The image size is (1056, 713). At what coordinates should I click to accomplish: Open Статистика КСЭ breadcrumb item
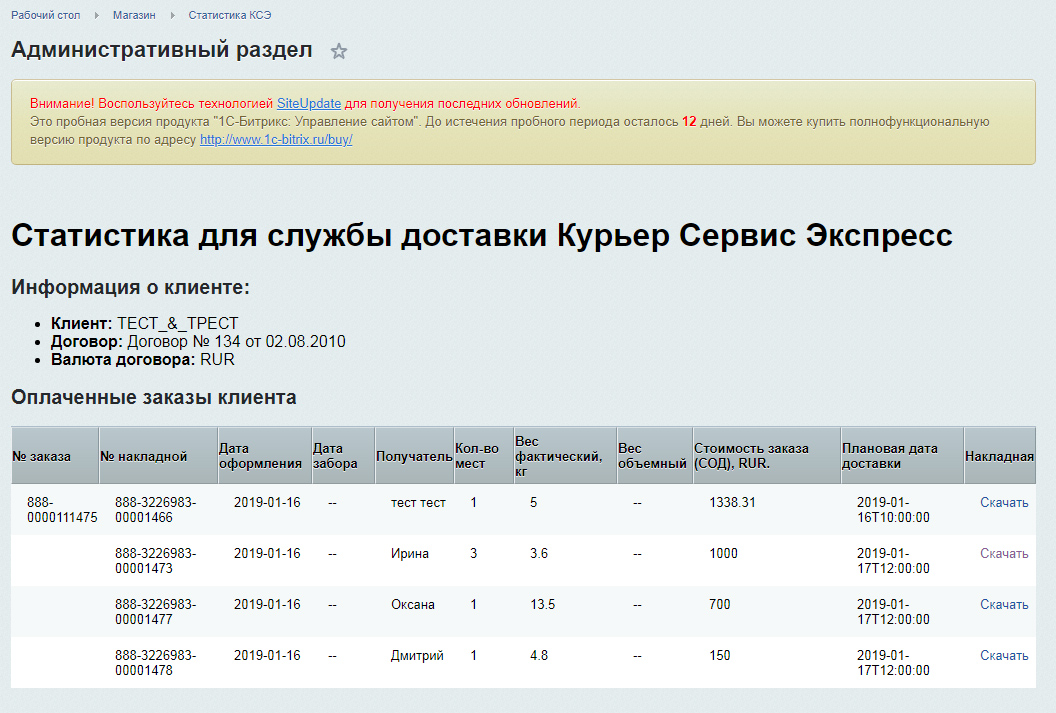click(230, 15)
